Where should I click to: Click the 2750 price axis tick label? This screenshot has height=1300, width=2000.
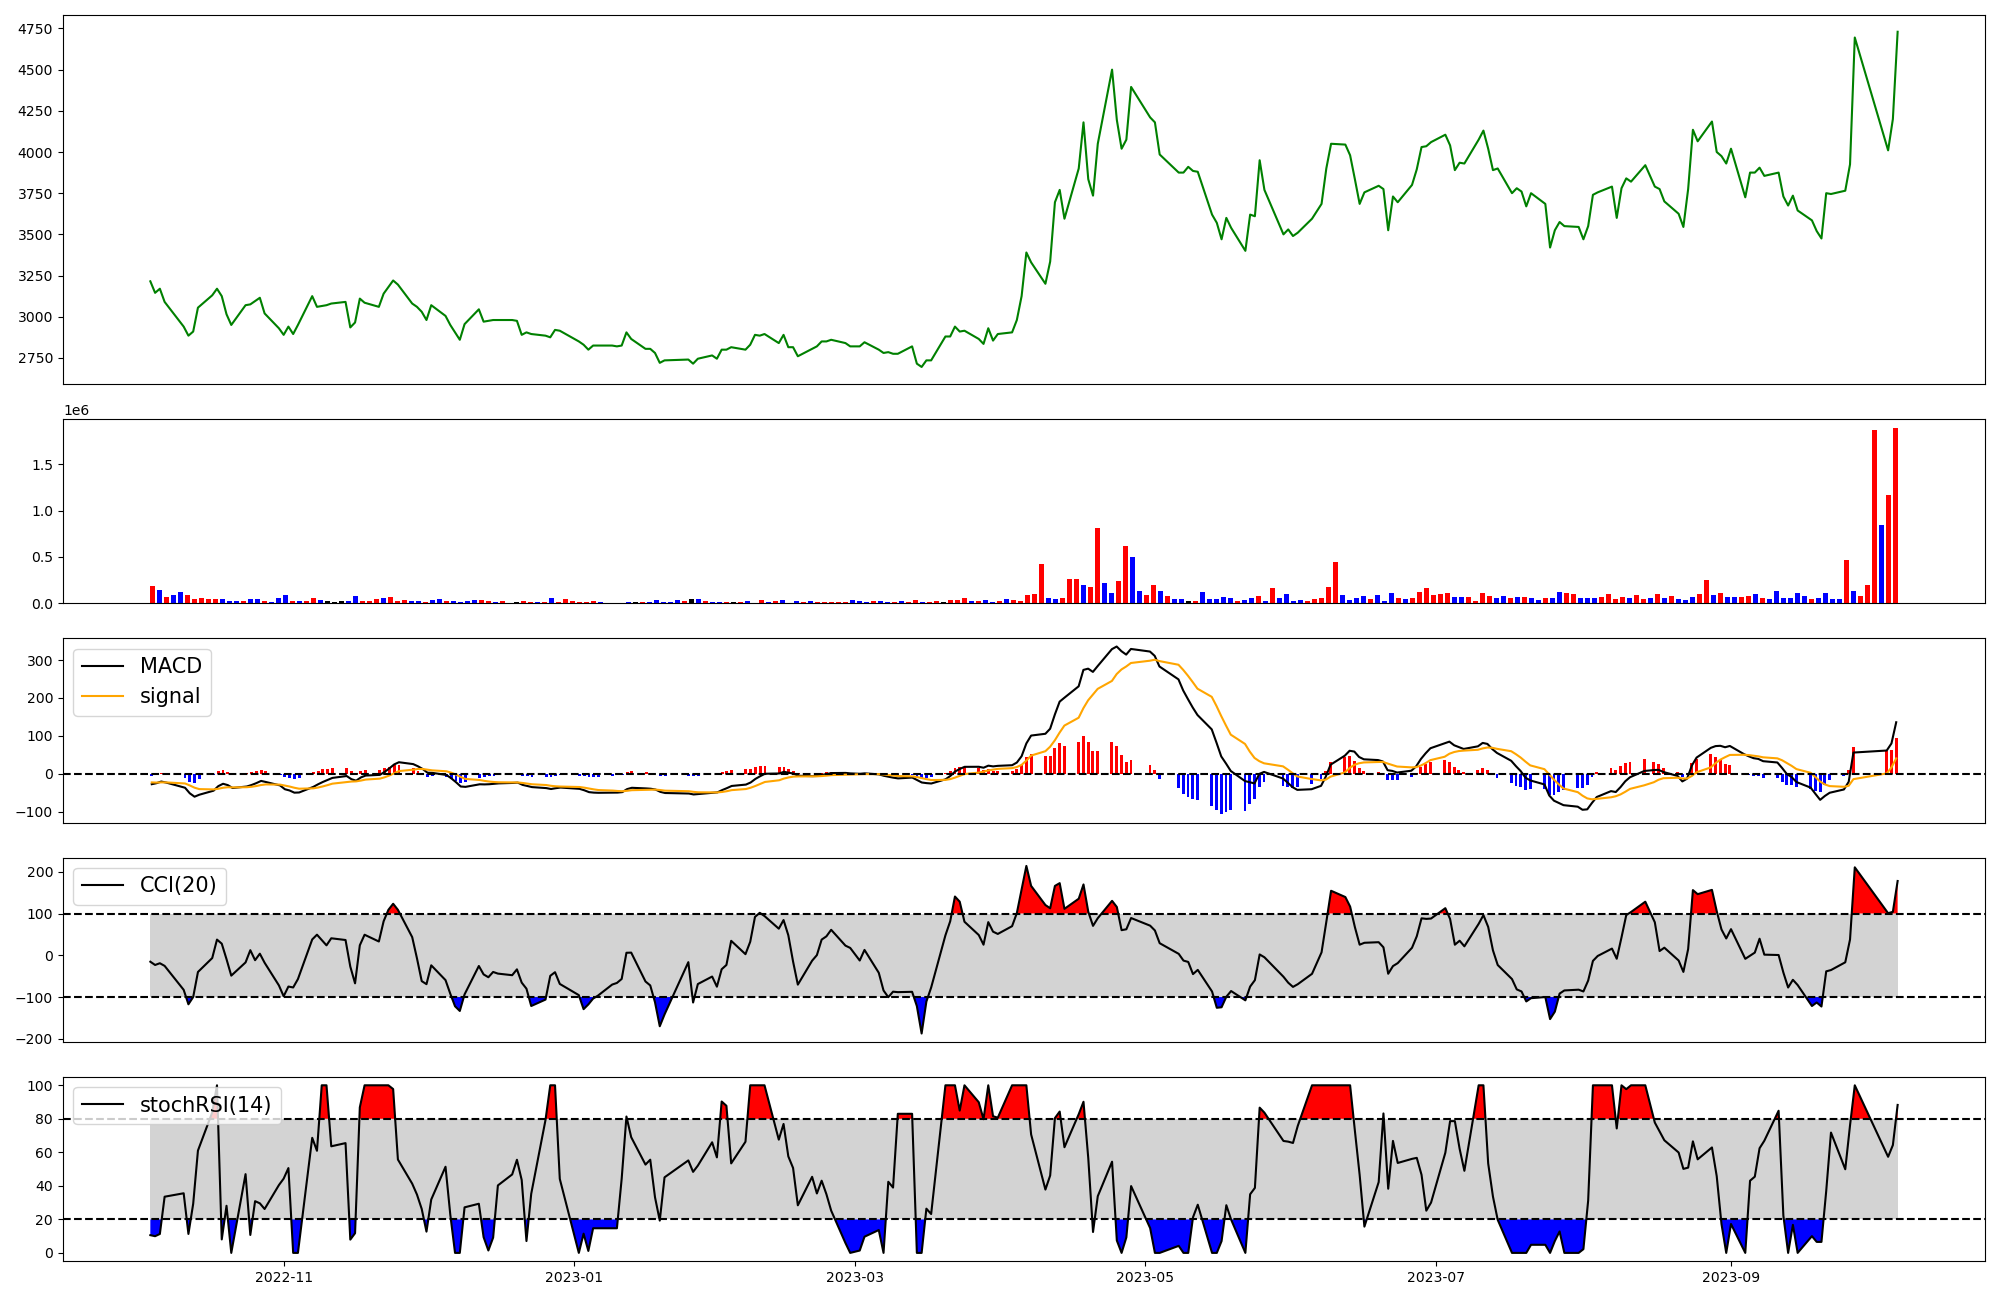(x=35, y=358)
